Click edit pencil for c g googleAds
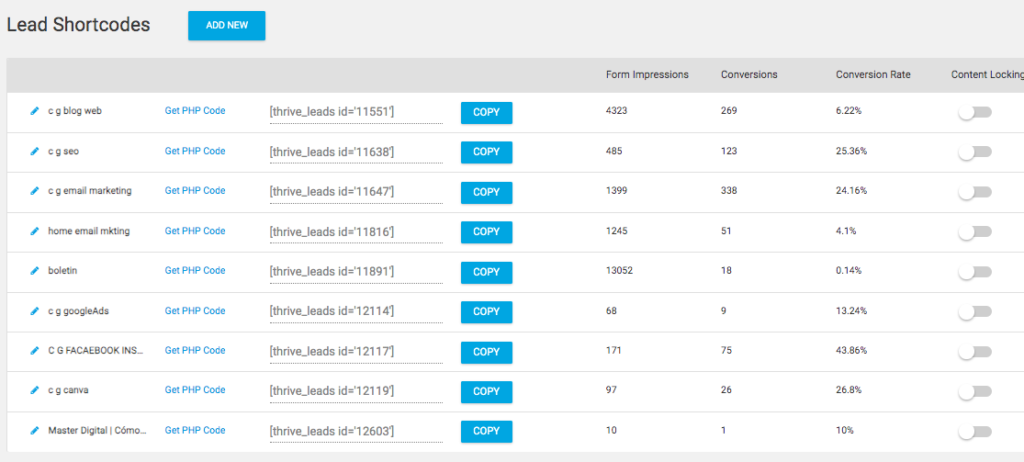 (35, 311)
